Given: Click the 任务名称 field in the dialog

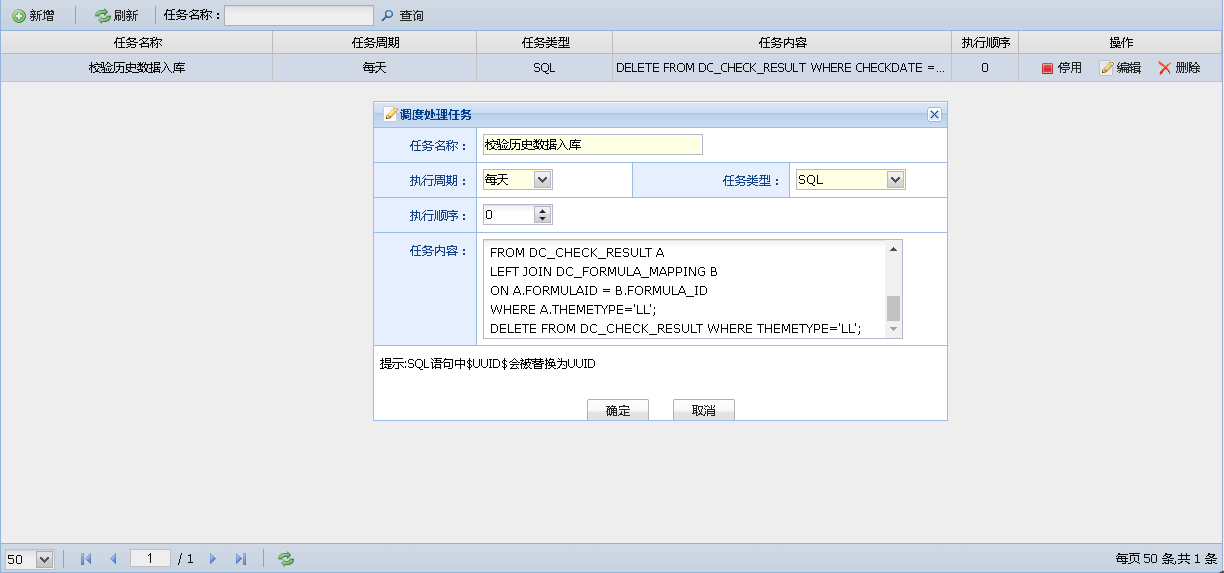Looking at the screenshot, I should pos(592,145).
